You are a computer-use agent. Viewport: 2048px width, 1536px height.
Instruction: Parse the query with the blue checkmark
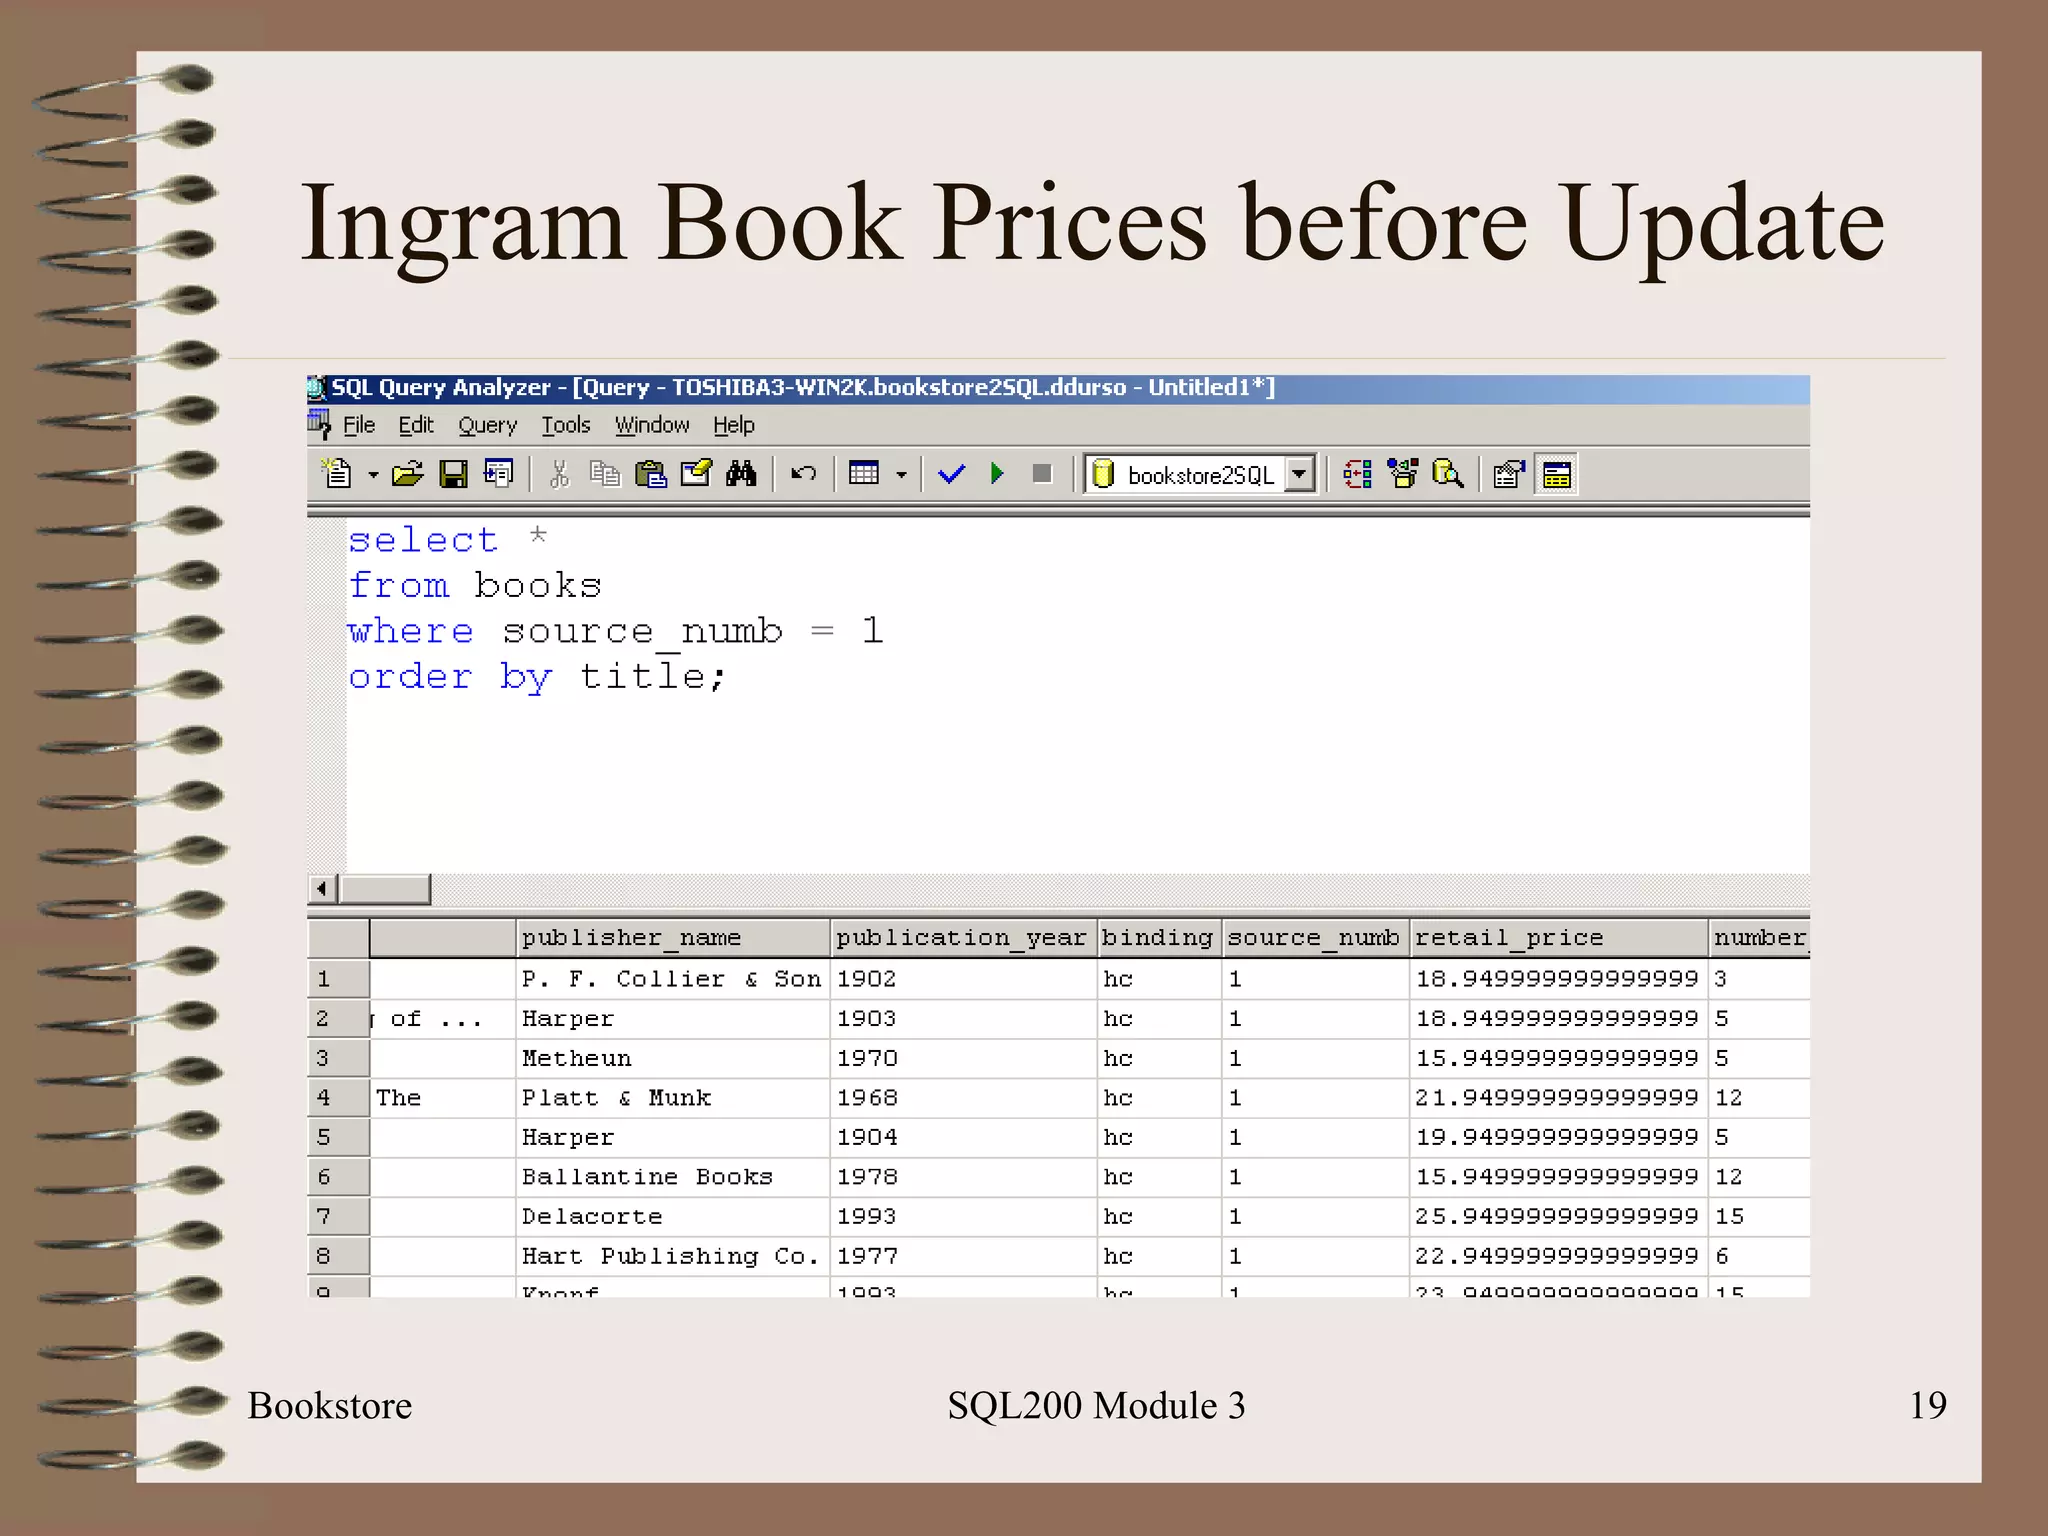[951, 473]
